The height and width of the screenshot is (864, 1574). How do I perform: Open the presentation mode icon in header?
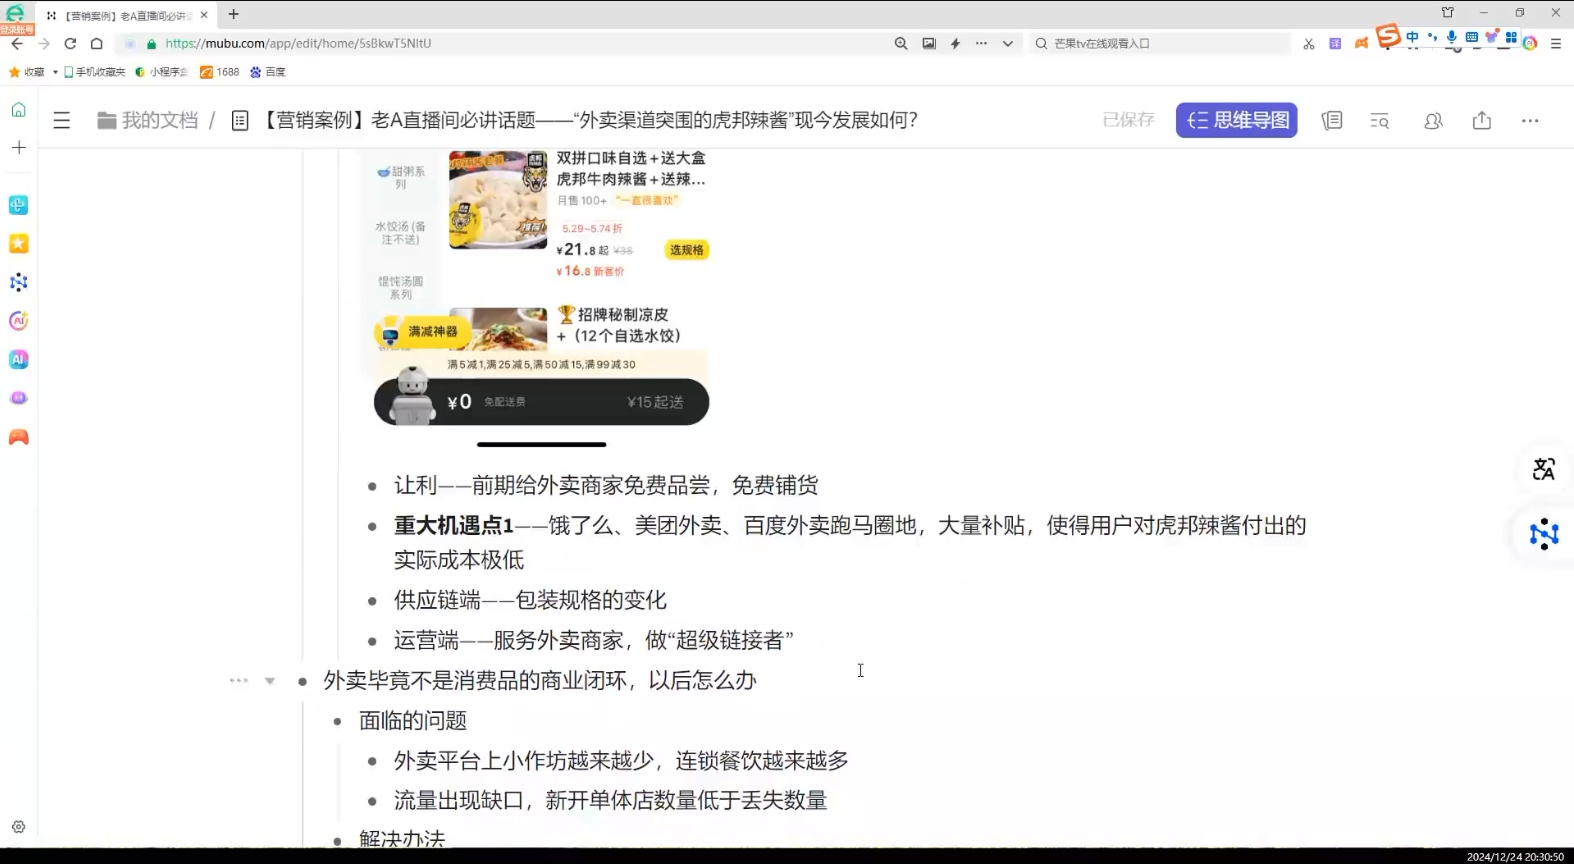point(1331,121)
